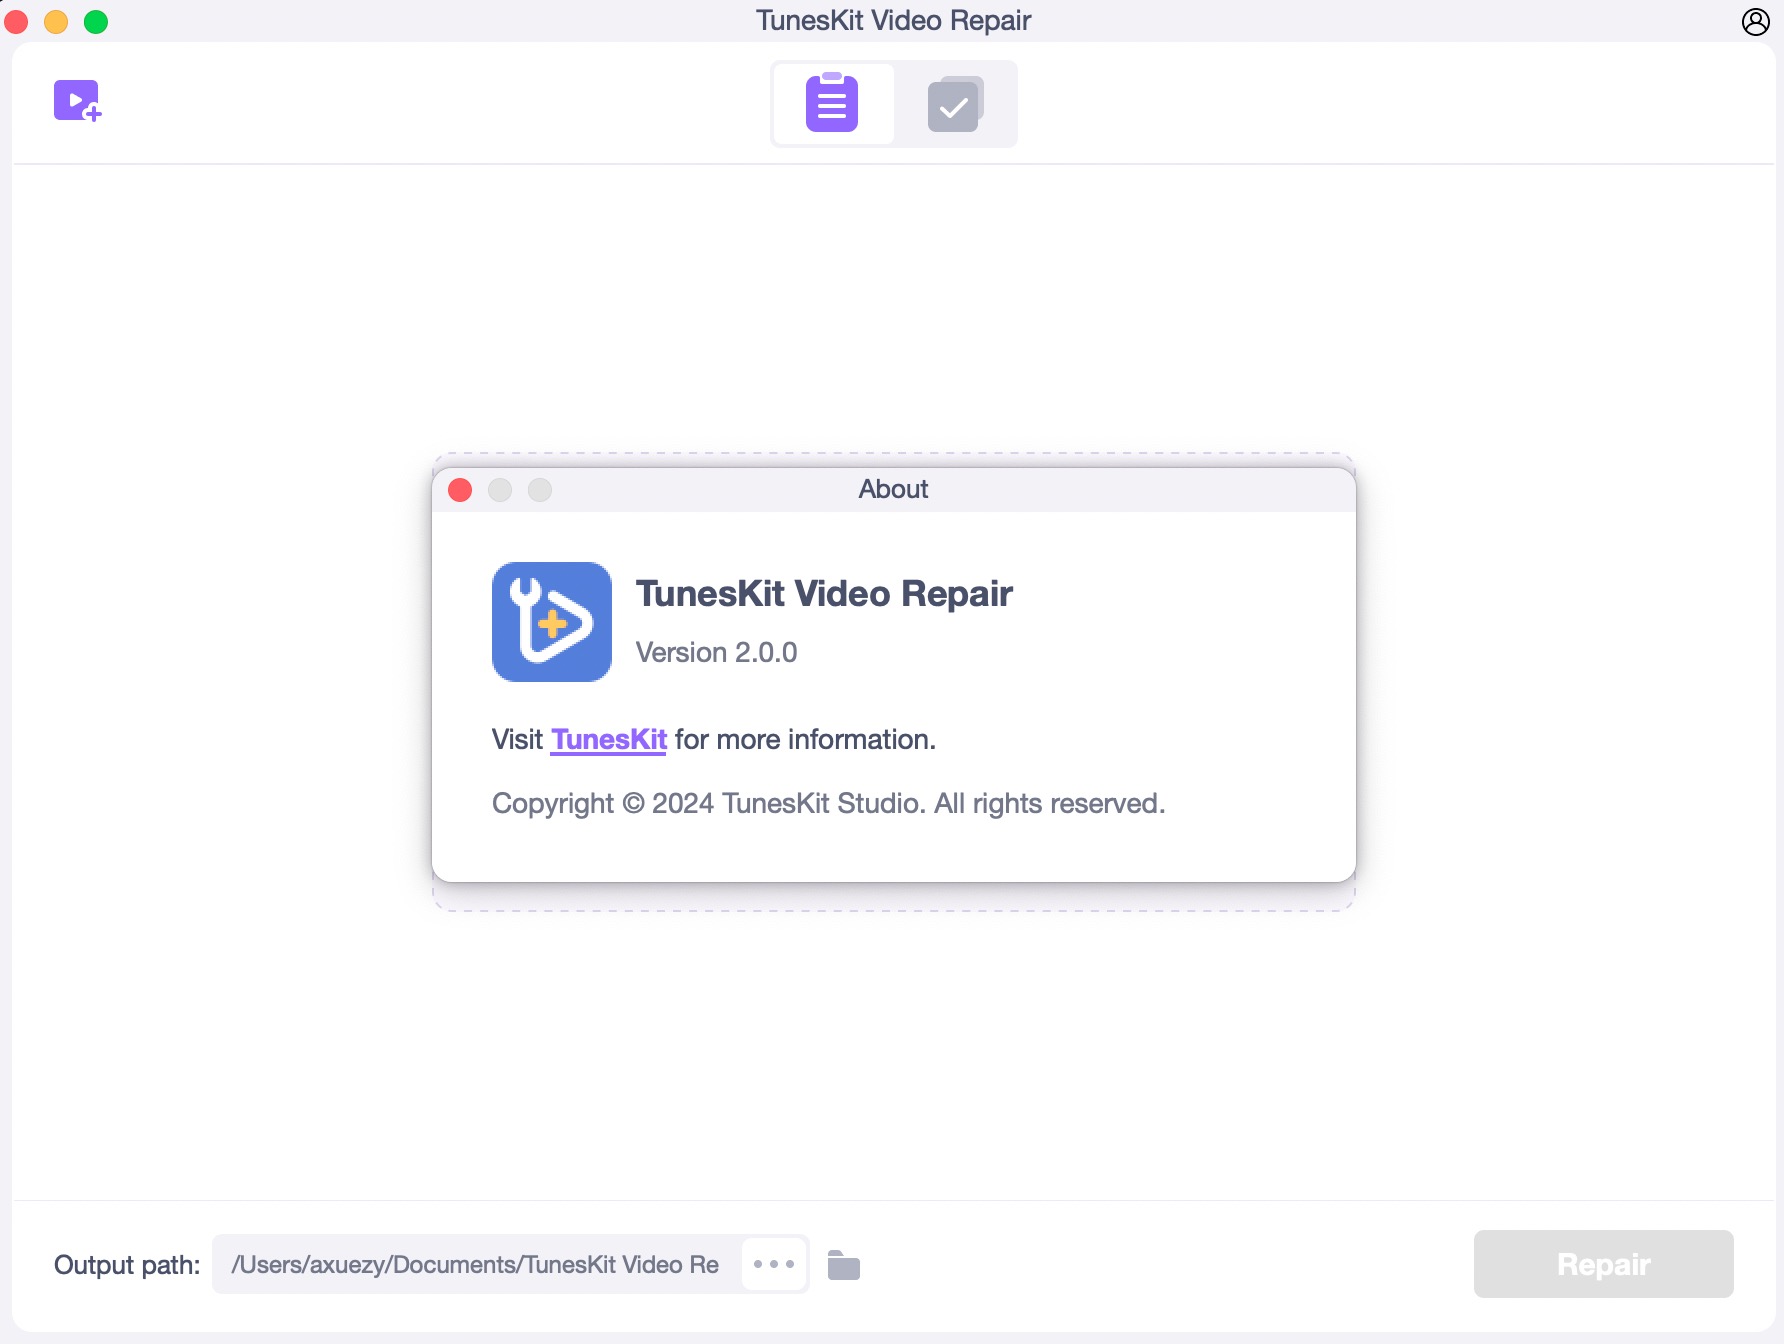Open the repaired videos tab

955,103
